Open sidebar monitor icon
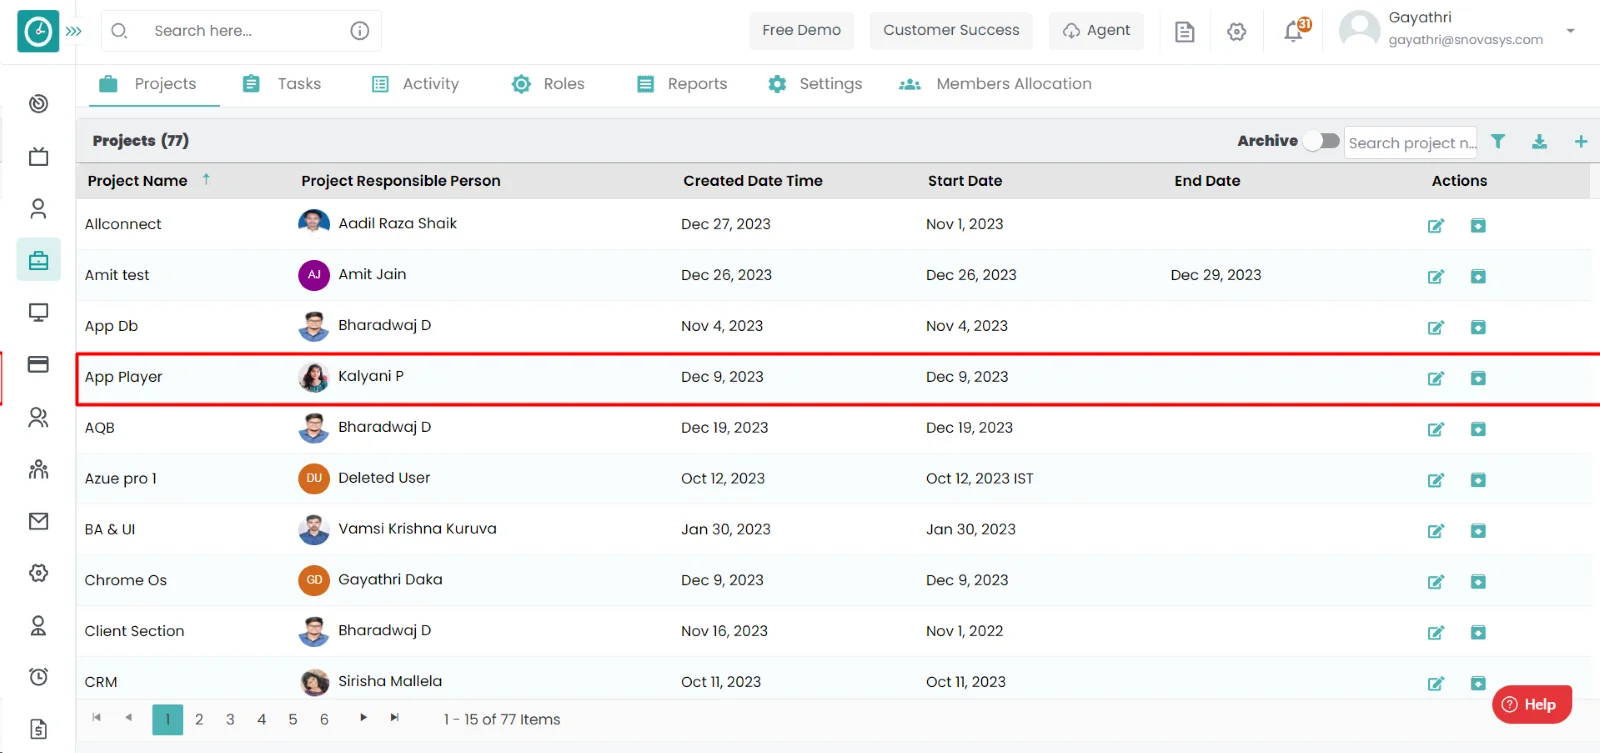1600x753 pixels. pyautogui.click(x=38, y=313)
